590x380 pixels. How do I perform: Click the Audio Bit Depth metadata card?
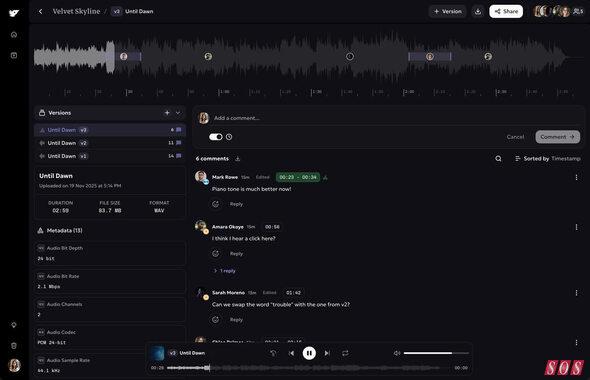coord(110,253)
